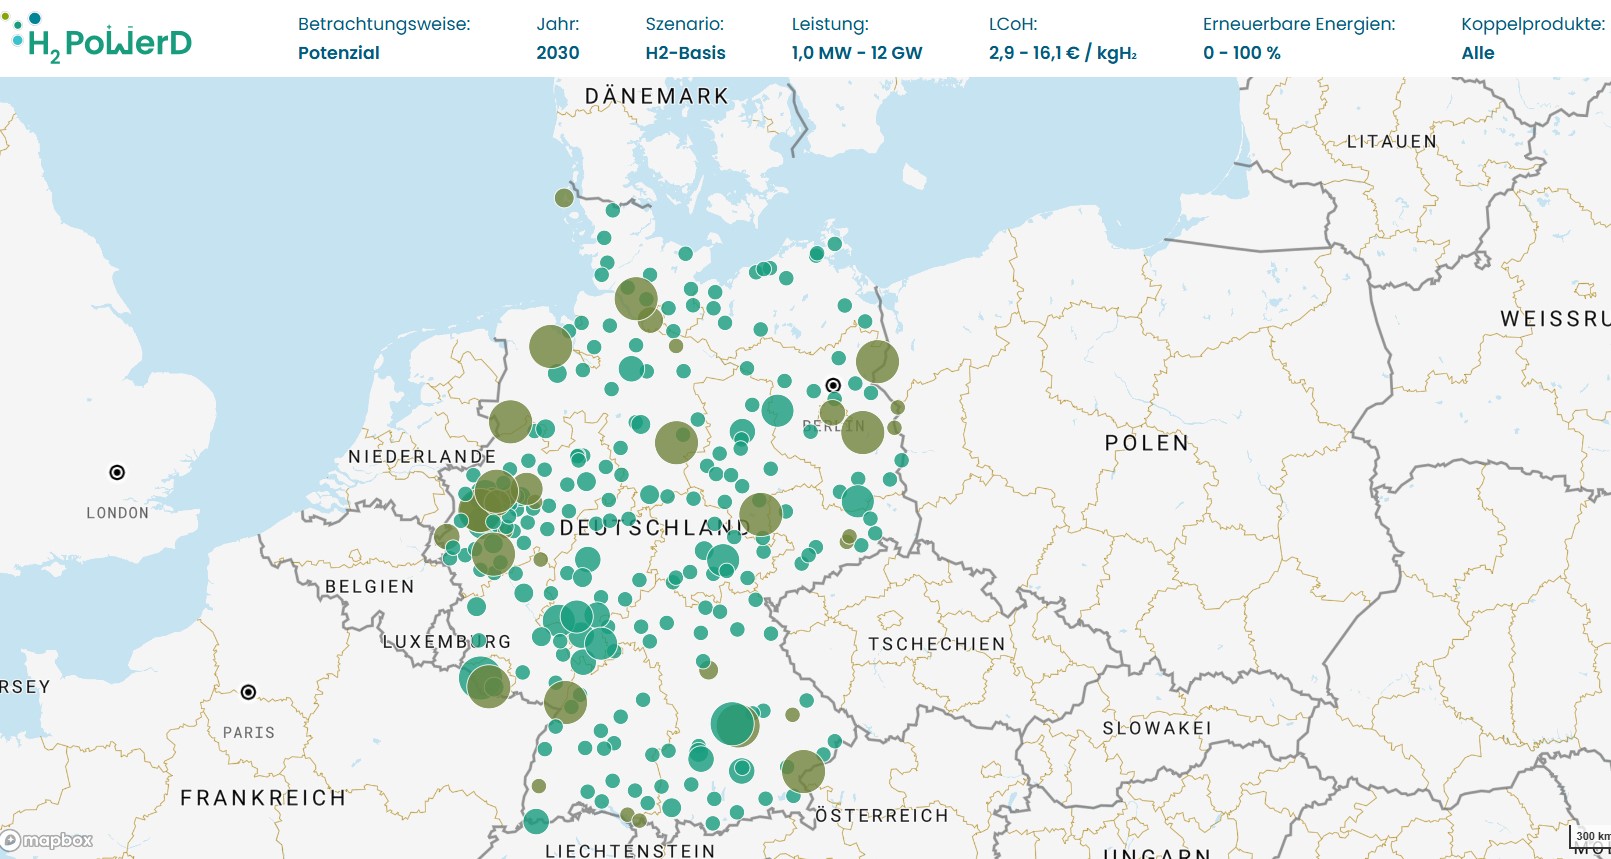The width and height of the screenshot is (1611, 859).
Task: Click the large olive circle near the Luxemburg label
Action: point(489,687)
